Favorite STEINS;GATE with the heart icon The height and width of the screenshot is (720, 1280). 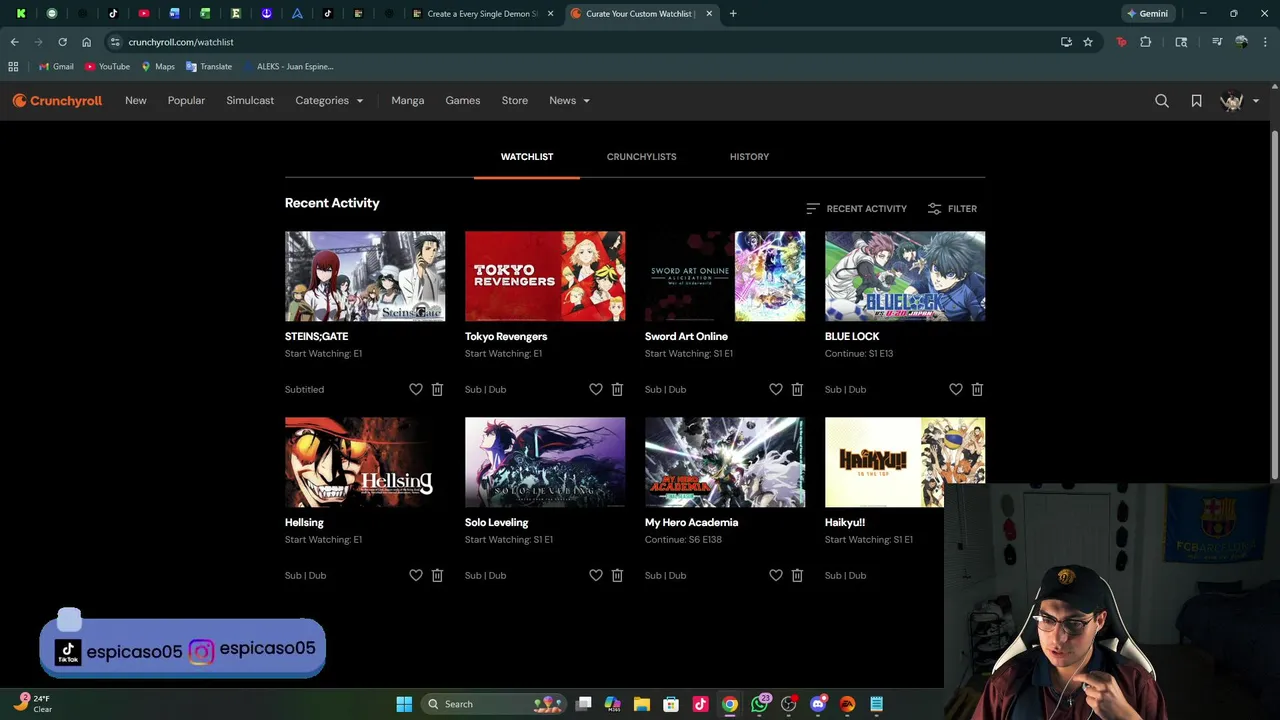point(416,389)
